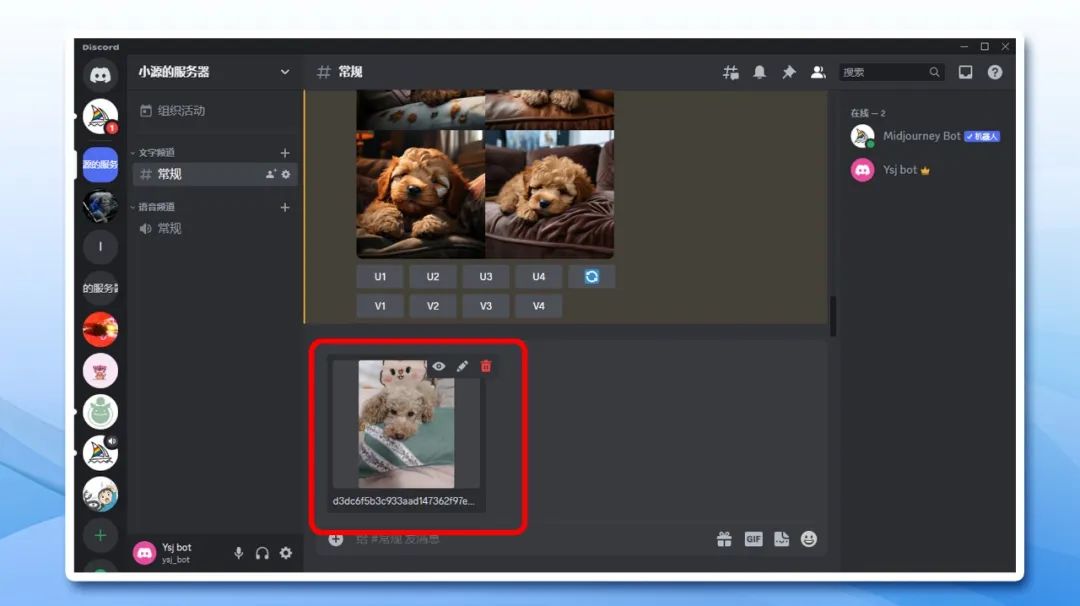Open user settings gear near Ysj bot
This screenshot has width=1080, height=606.
pyautogui.click(x=286, y=553)
